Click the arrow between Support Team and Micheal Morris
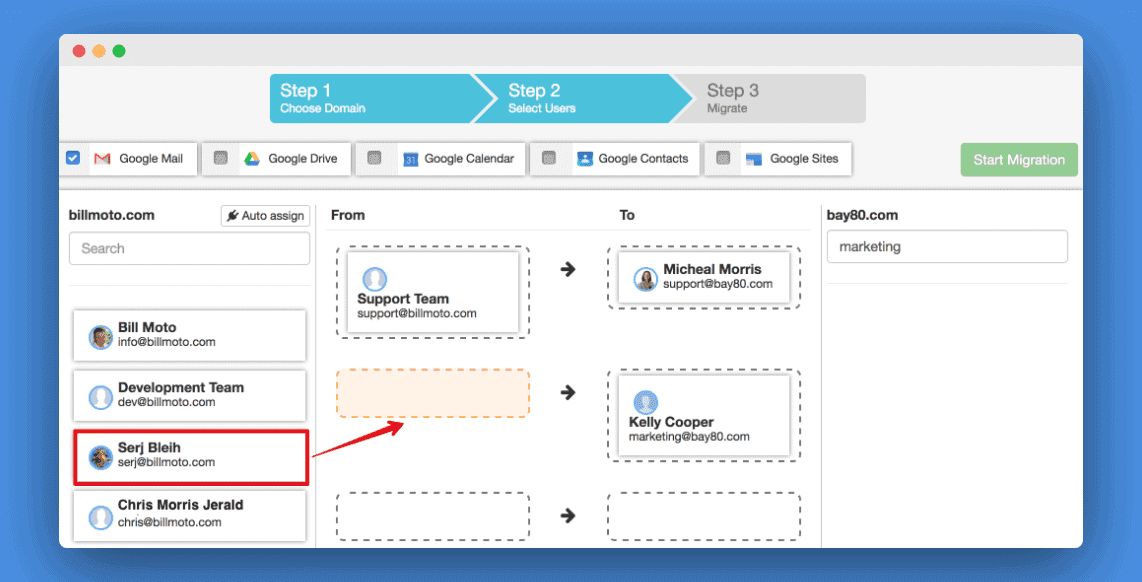Image resolution: width=1142 pixels, height=582 pixels. (567, 269)
